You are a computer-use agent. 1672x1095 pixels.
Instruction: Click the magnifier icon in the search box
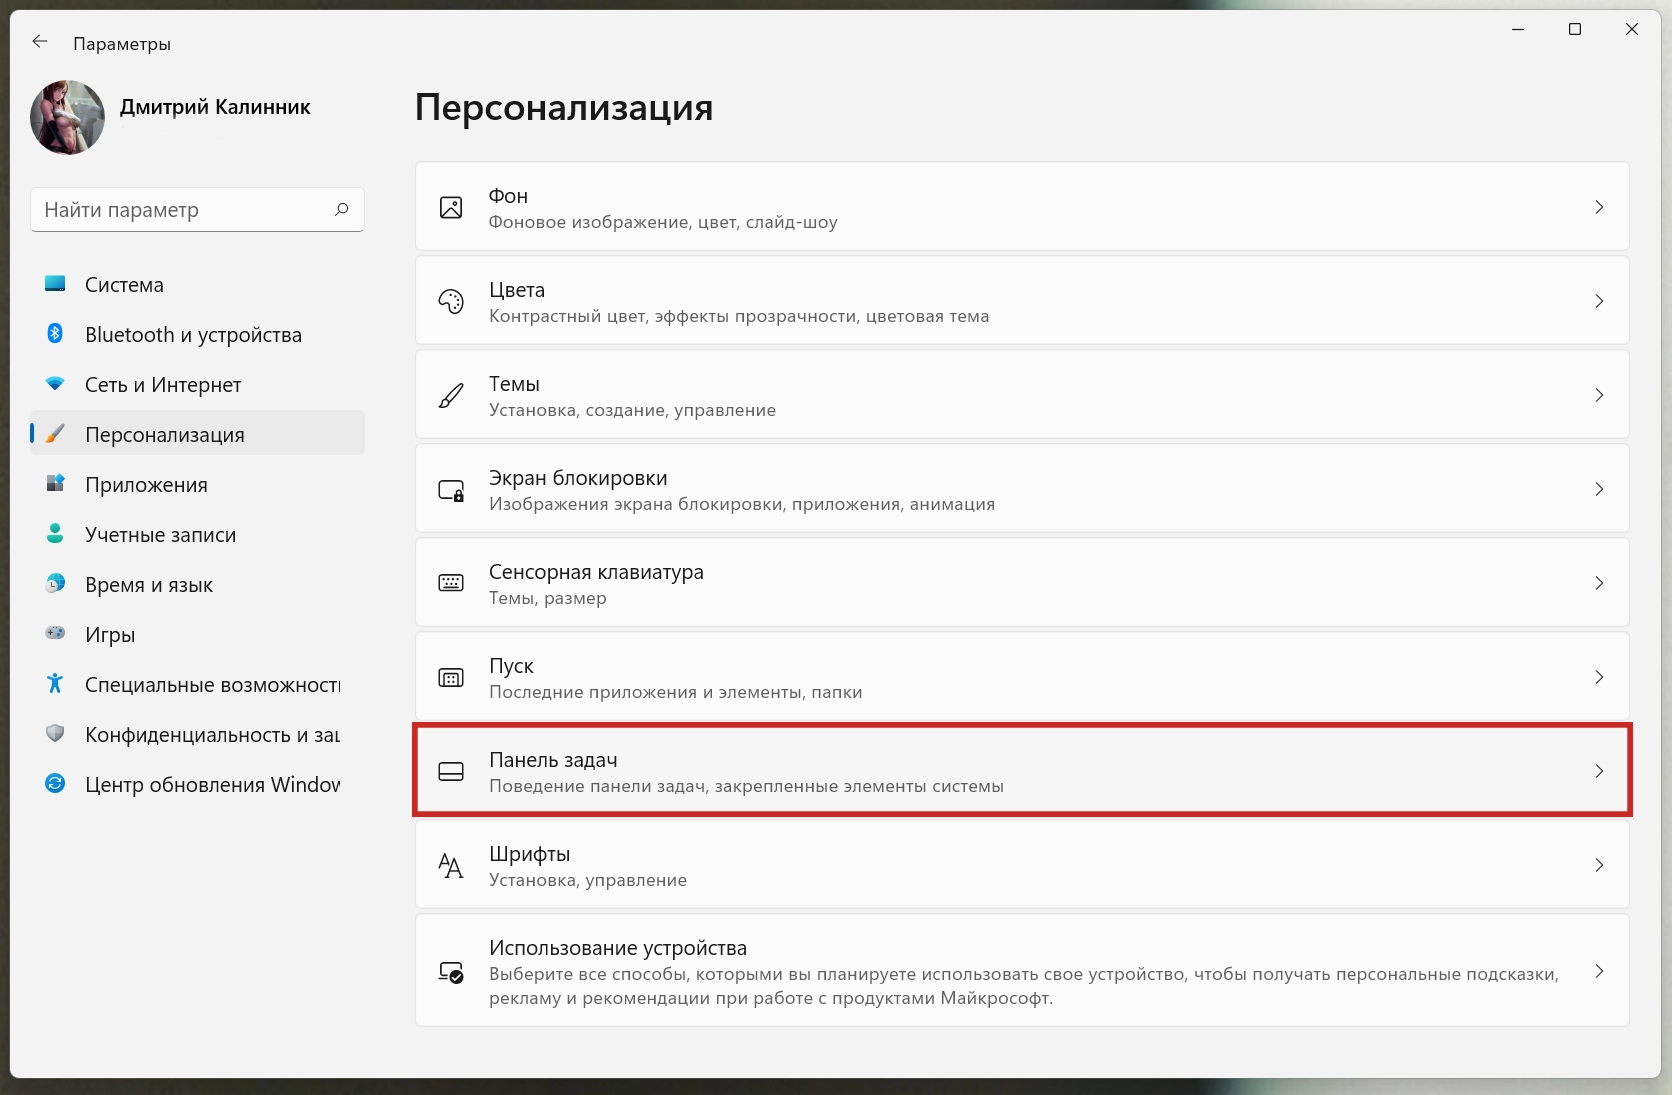pos(342,209)
